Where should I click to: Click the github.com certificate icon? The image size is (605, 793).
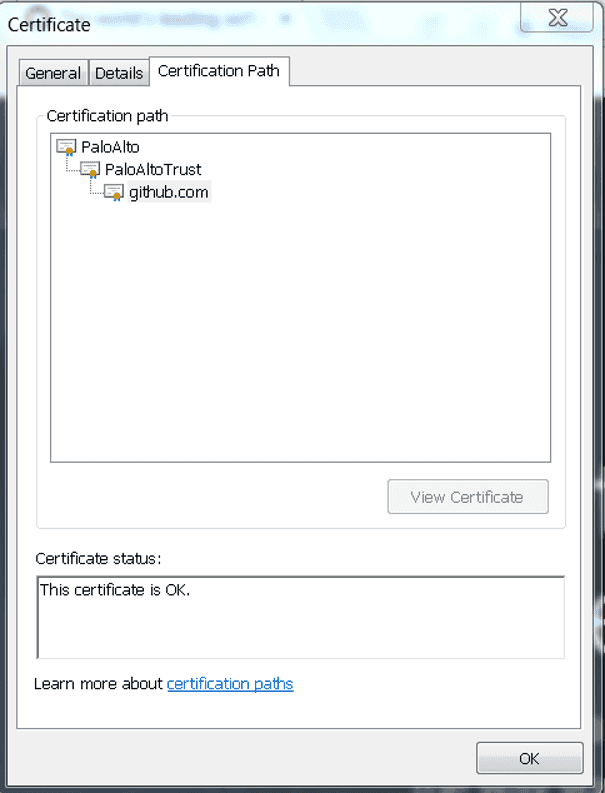point(114,192)
